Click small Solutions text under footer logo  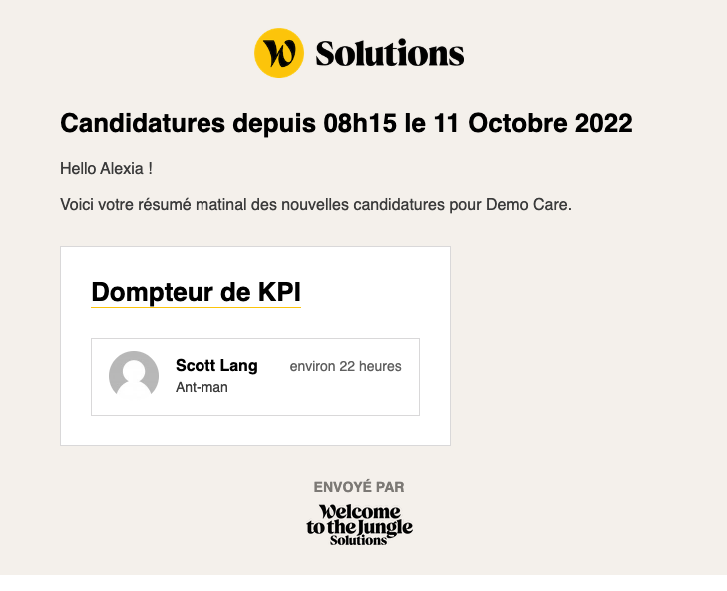point(358,540)
